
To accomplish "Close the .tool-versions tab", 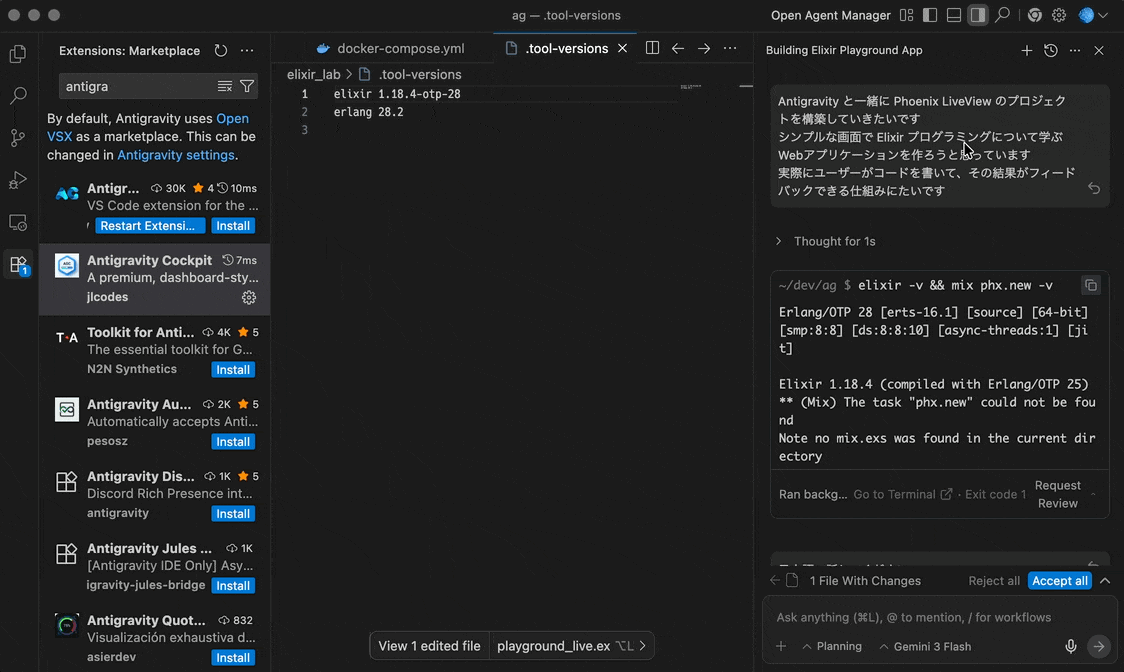I will point(622,48).
